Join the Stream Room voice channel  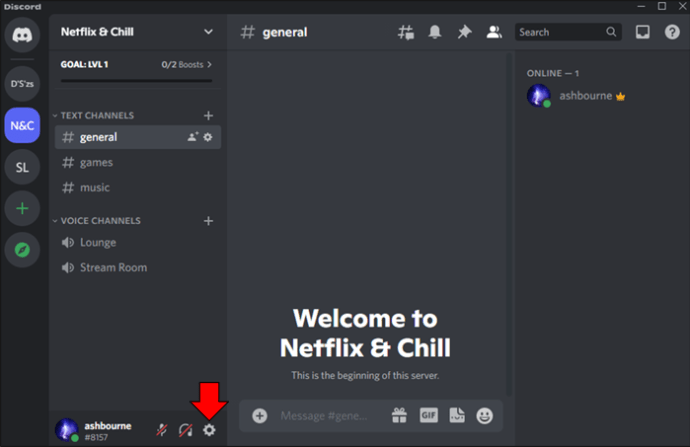click(x=138, y=267)
